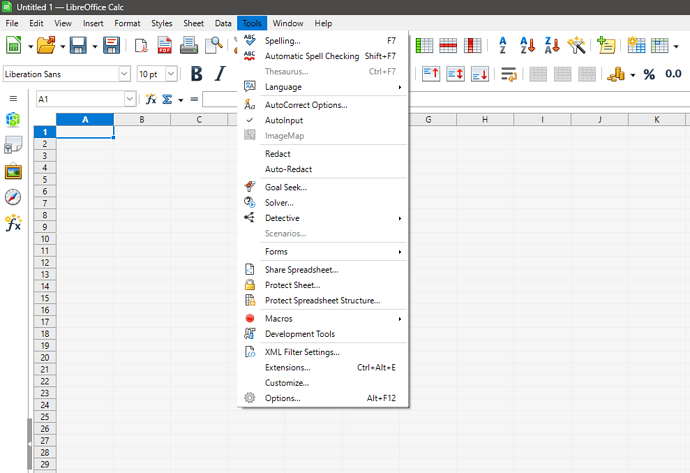Viewport: 690px width, 473px height.
Task: Click the Sum sigma icon
Action: click(x=167, y=99)
